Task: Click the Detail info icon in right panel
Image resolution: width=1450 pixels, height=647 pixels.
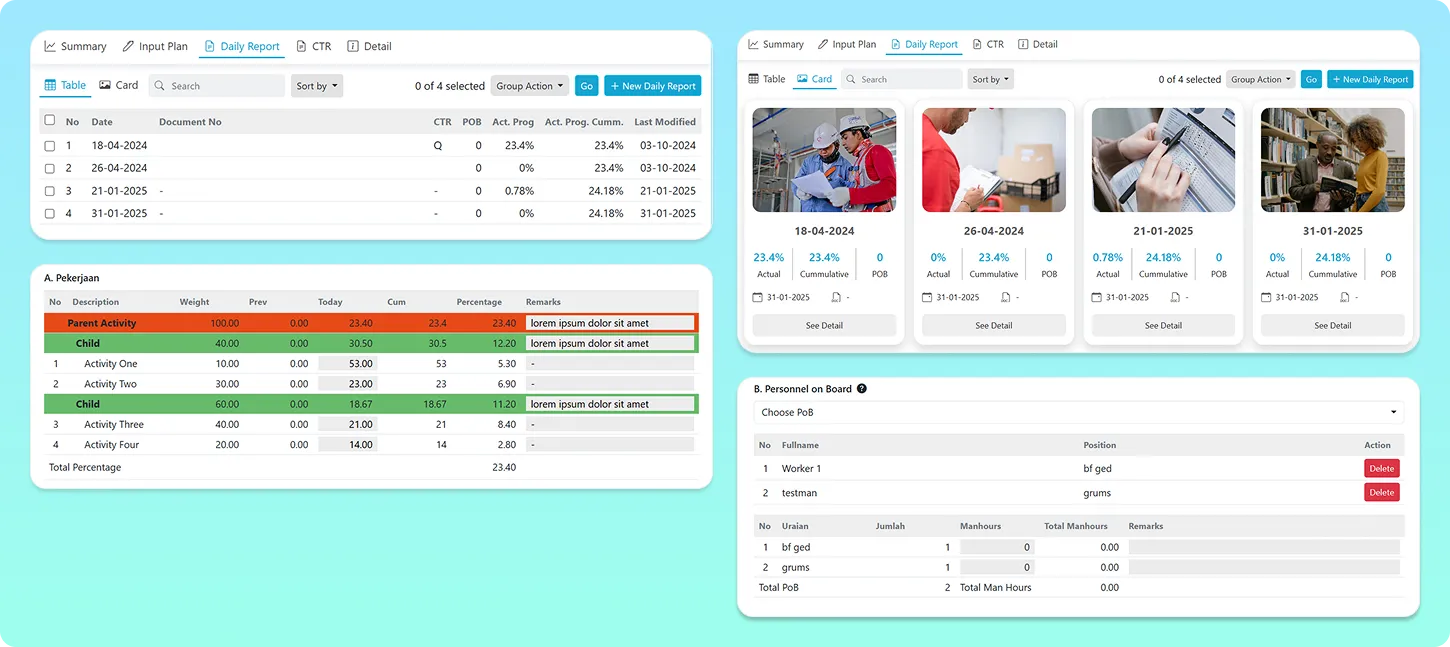Action: coord(1023,45)
